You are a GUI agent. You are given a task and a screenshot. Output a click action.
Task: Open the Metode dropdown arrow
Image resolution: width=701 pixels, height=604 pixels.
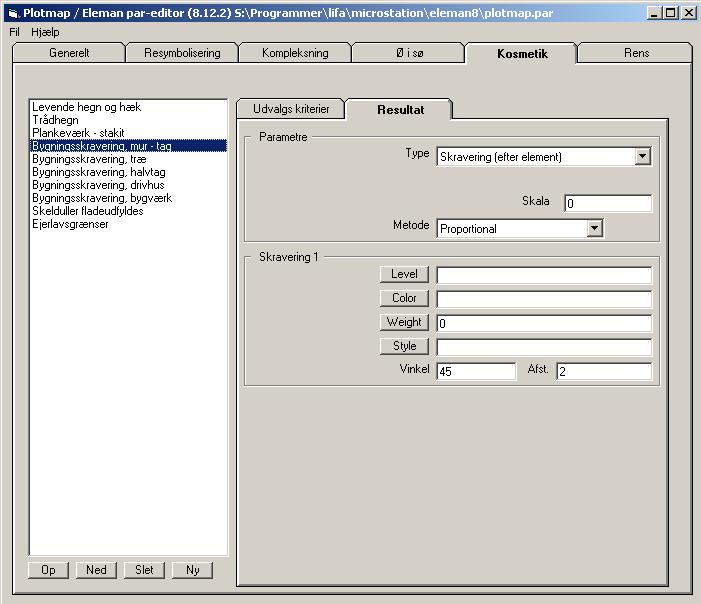pos(594,228)
